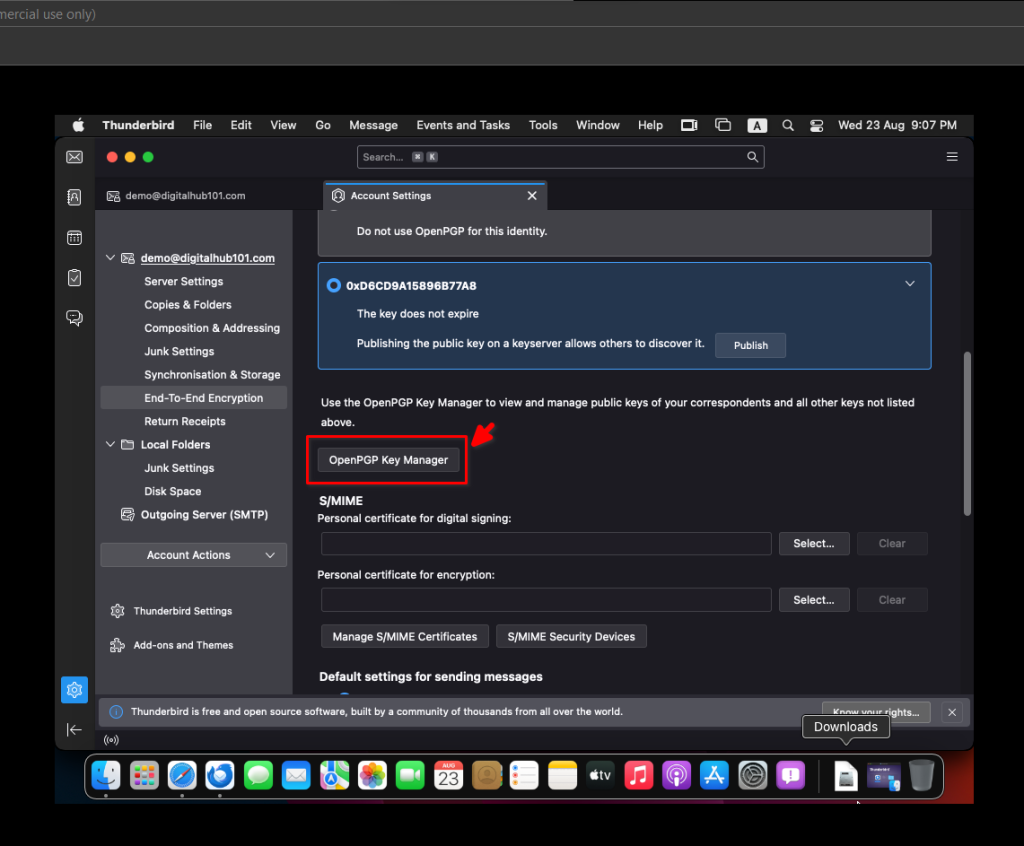This screenshot has width=1024, height=846.
Task: Dismiss the Thunderbird info notification bar
Action: [x=952, y=712]
